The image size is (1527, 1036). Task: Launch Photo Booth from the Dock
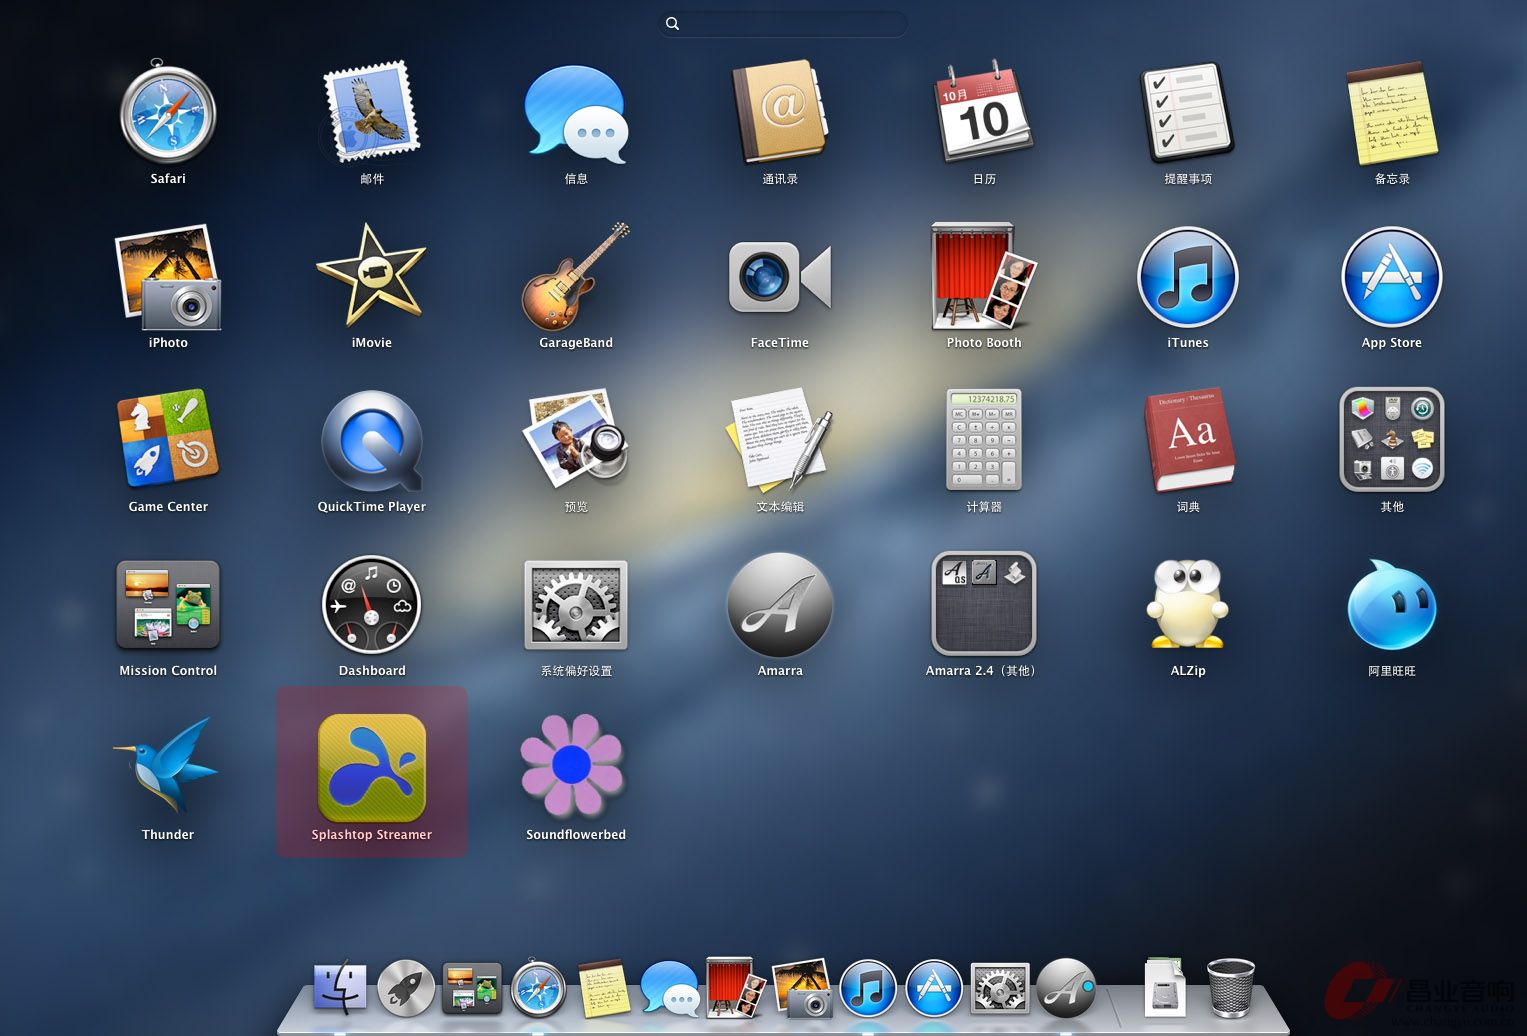[736, 988]
